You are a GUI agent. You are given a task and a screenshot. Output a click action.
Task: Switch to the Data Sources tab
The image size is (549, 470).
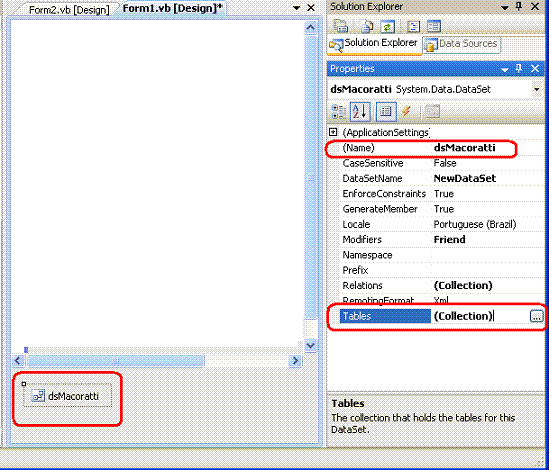[461, 44]
